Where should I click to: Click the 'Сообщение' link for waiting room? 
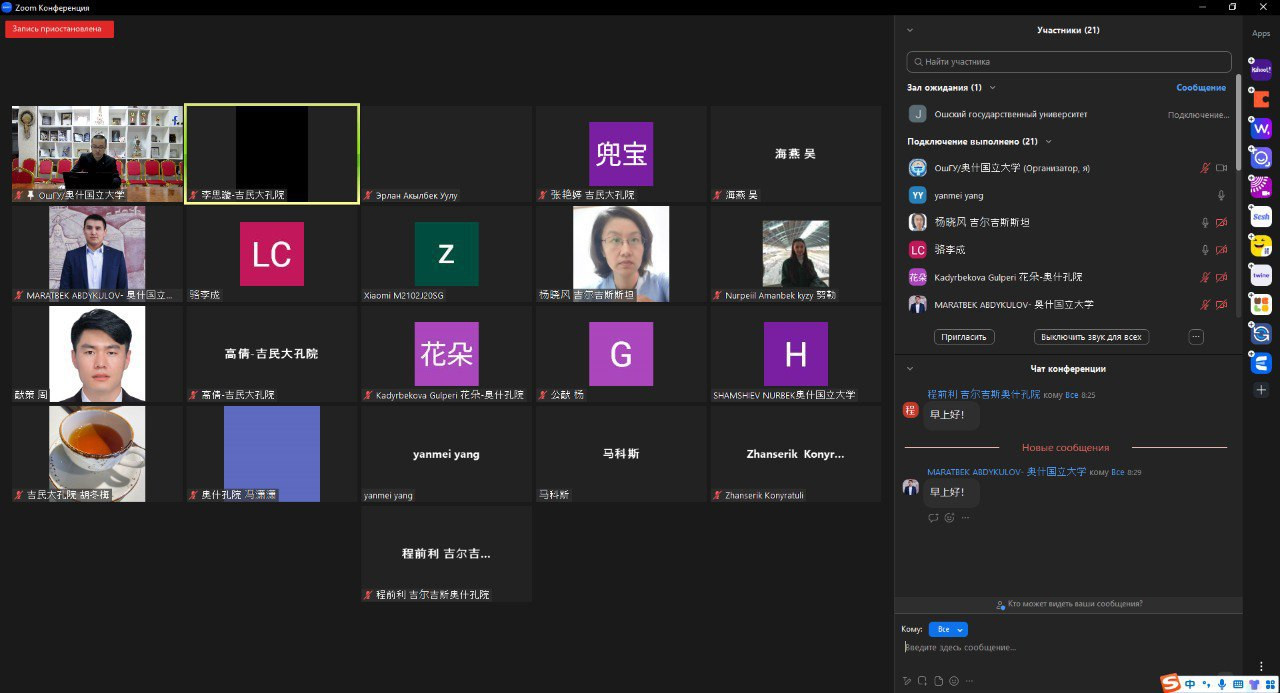1200,88
